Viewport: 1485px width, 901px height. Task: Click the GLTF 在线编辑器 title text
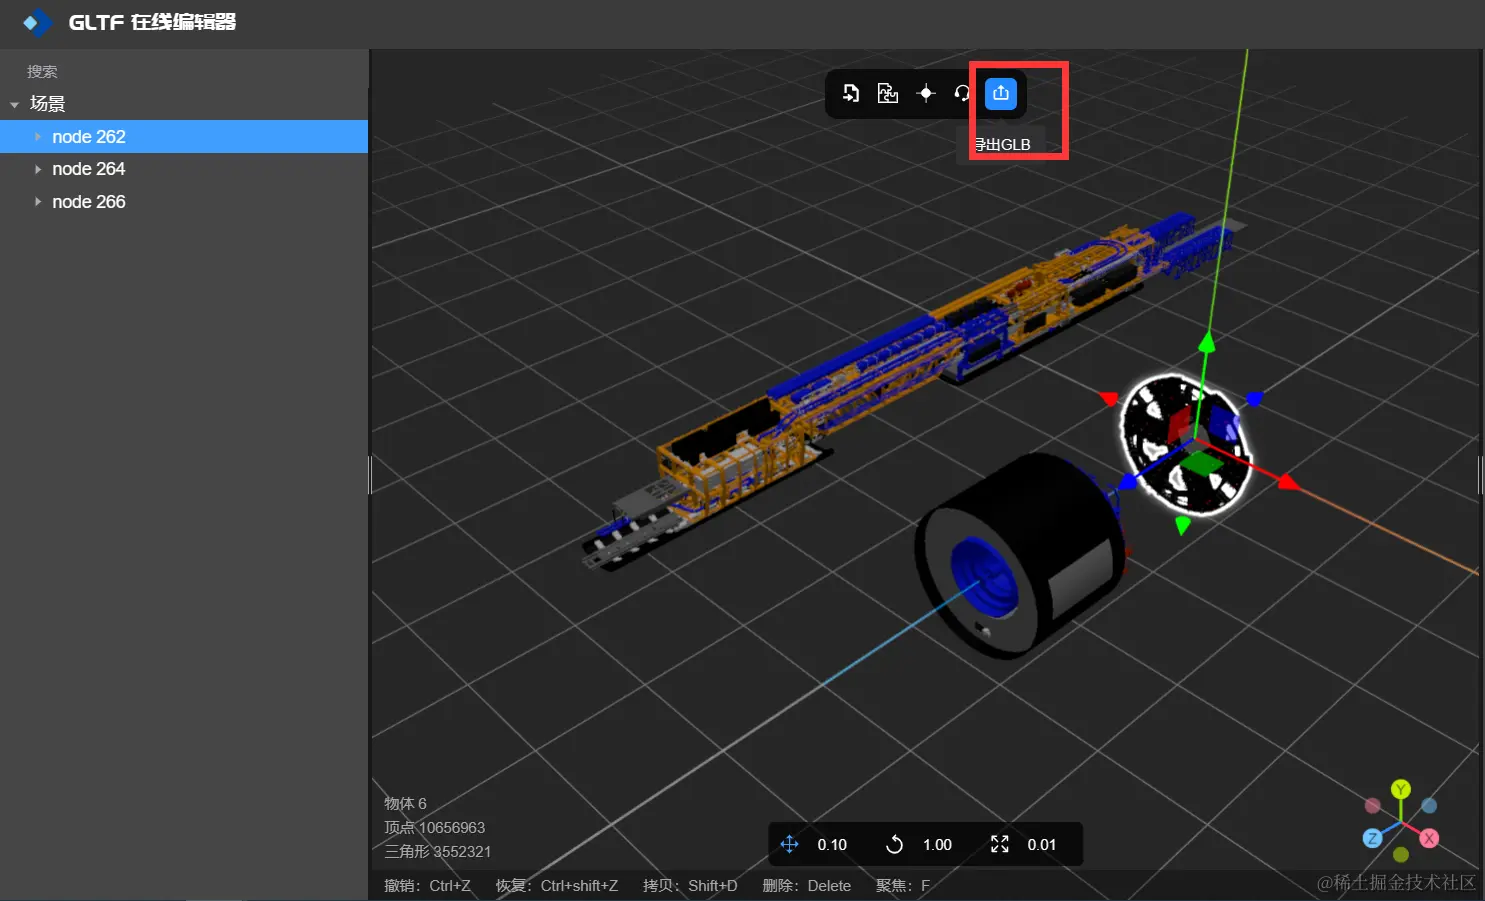point(152,22)
